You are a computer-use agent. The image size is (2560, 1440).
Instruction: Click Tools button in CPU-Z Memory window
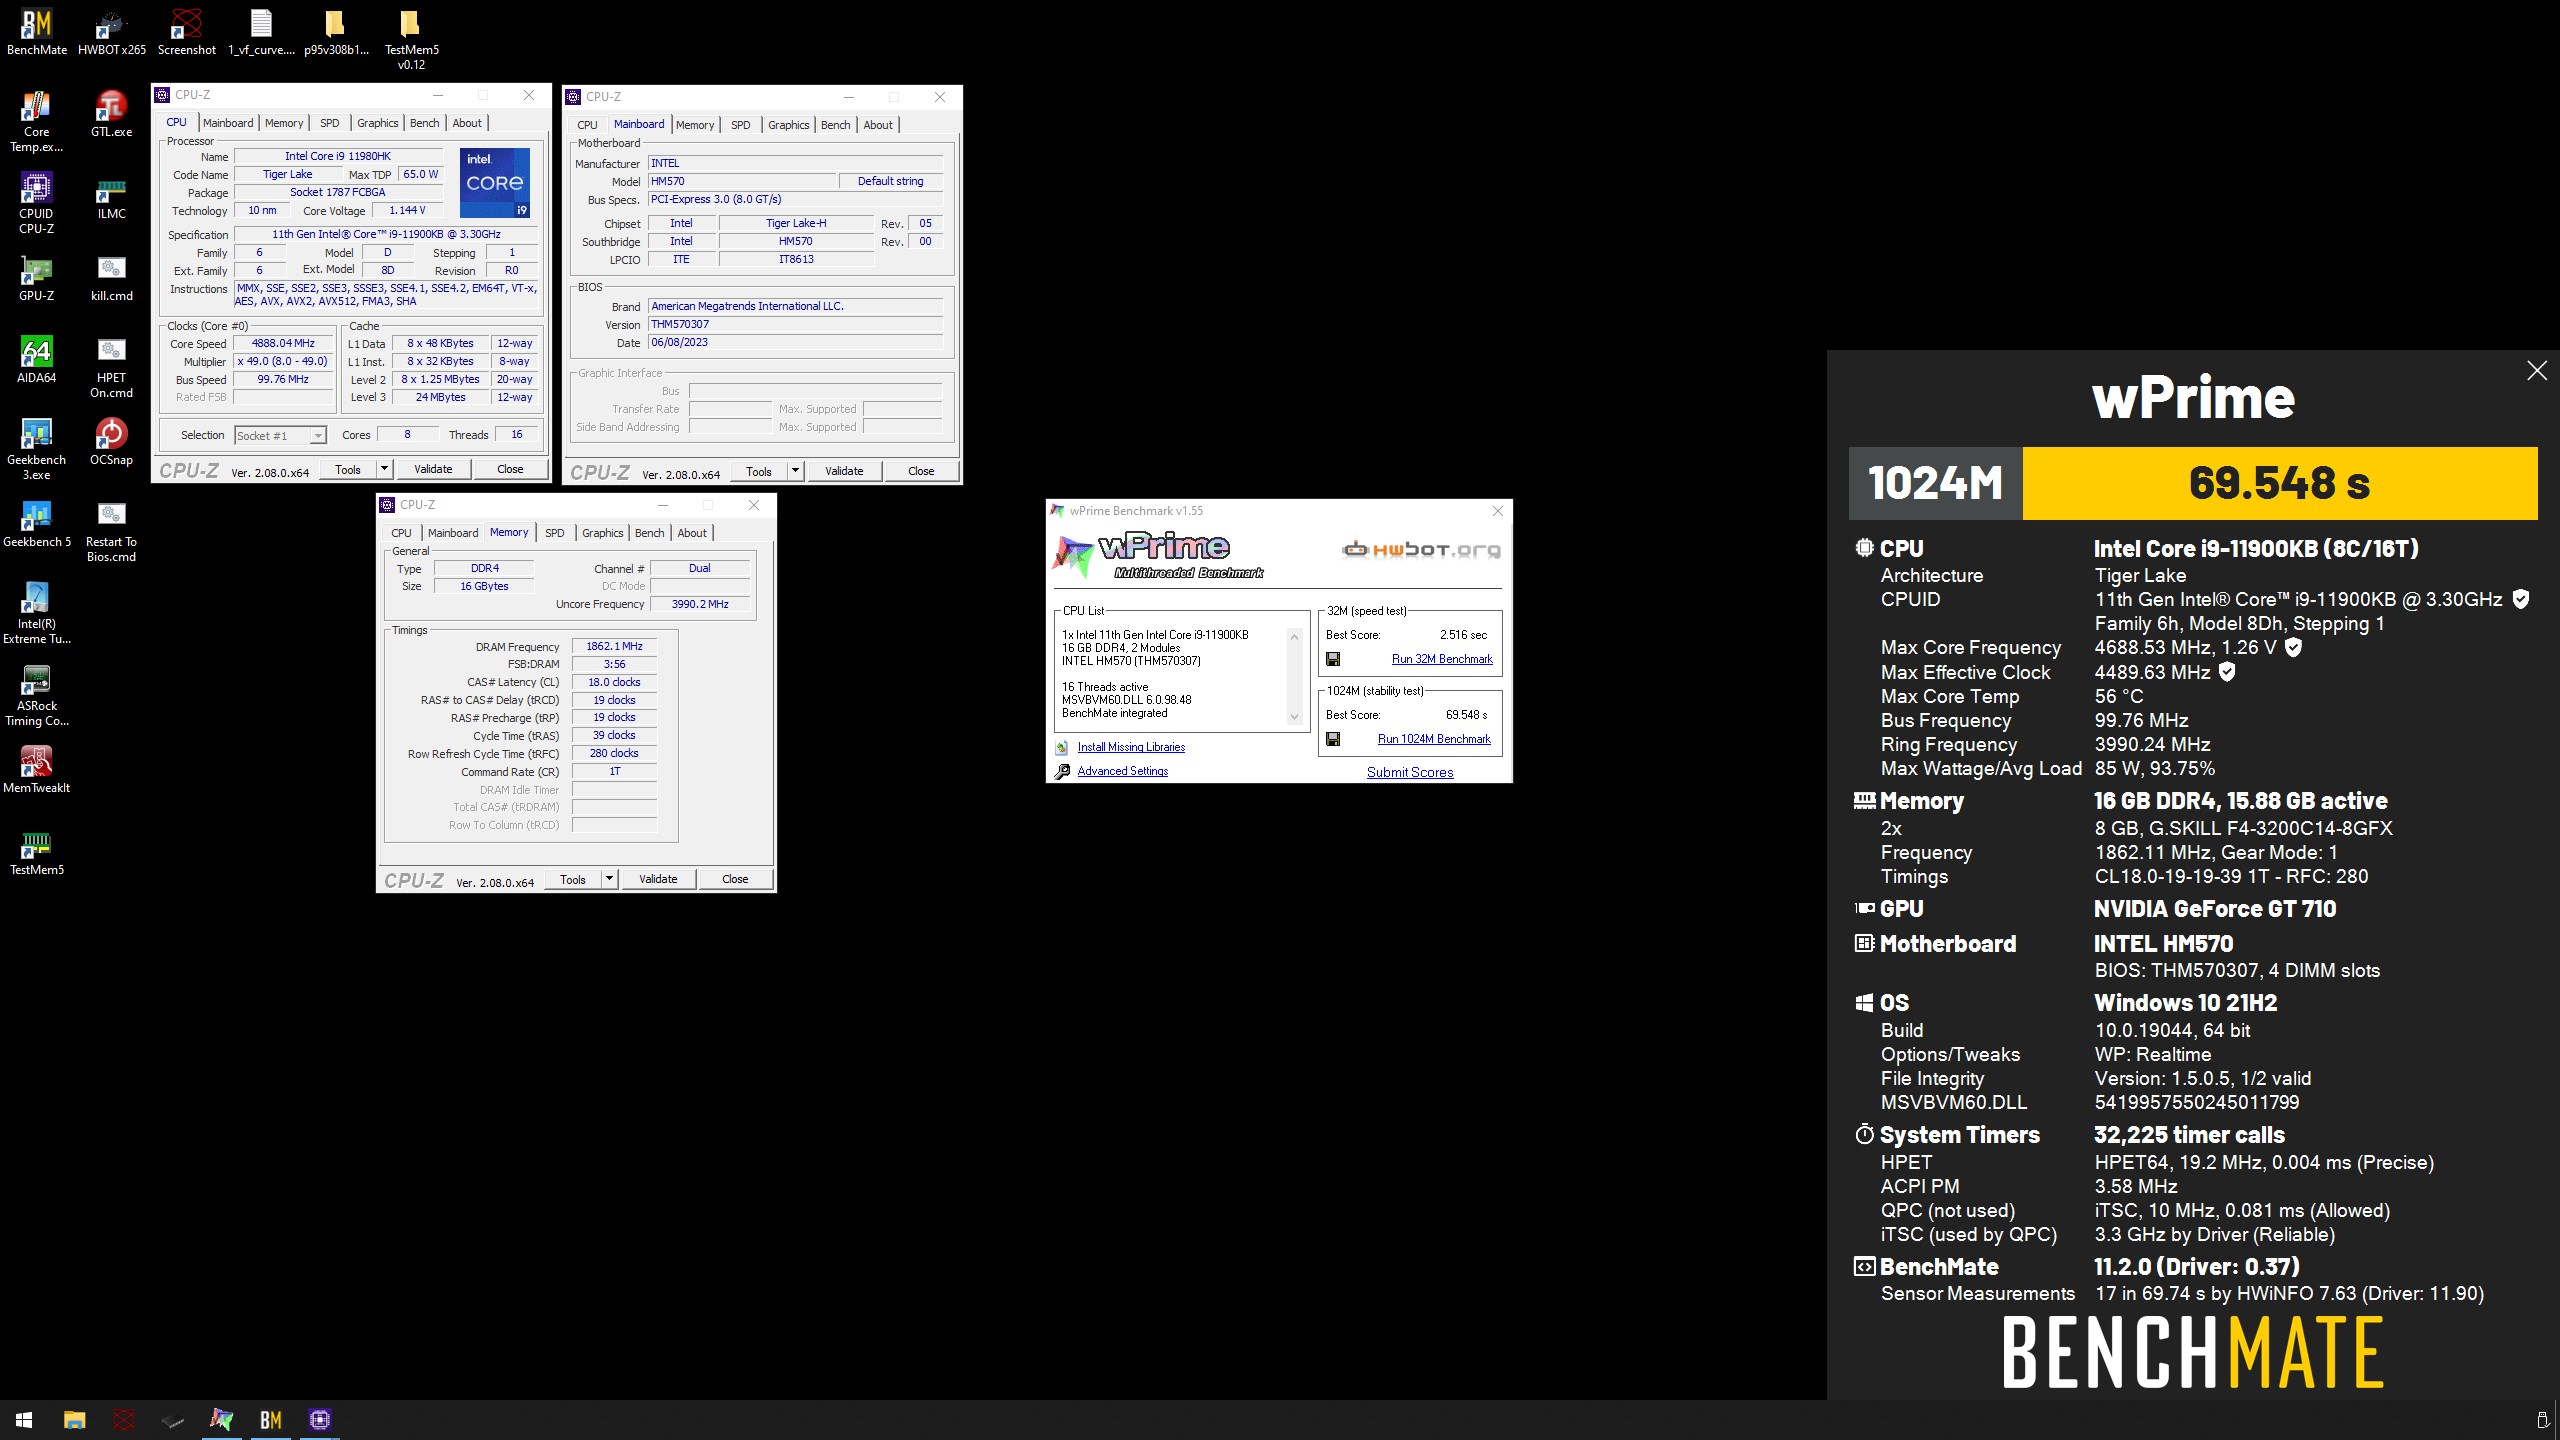pos(573,879)
